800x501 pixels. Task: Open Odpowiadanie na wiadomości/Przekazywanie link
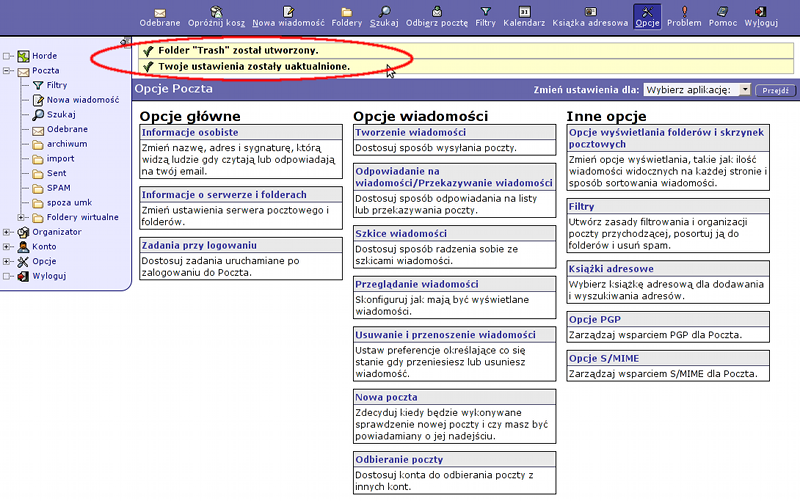(x=454, y=177)
